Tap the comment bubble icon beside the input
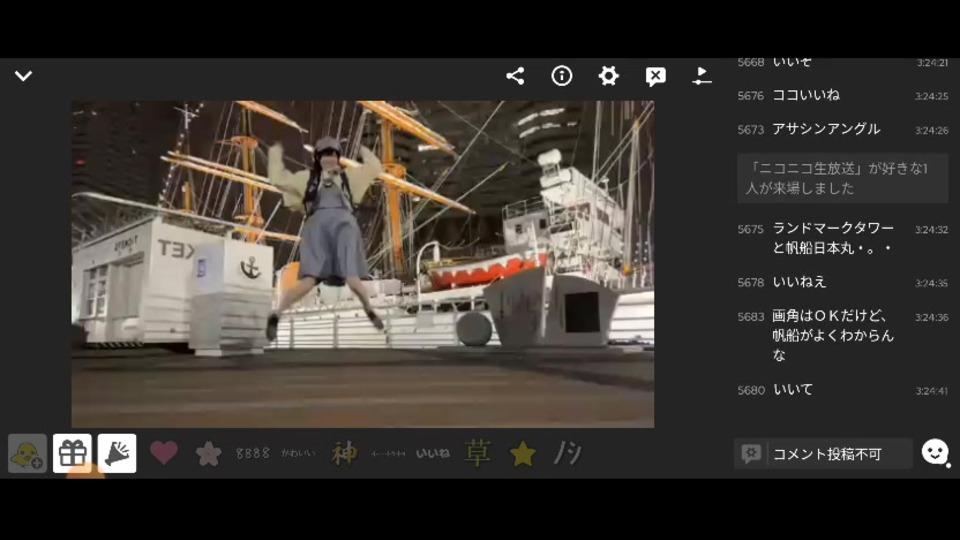960x540 pixels. (x=751, y=454)
